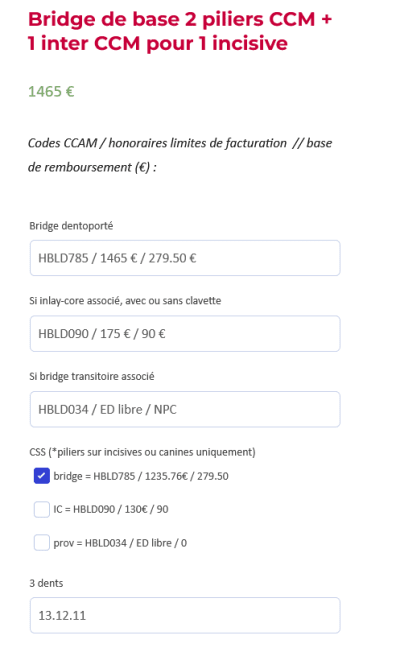Check the IC = HBLD090 checkbox
This screenshot has height=656, width=400.
pos(42,509)
